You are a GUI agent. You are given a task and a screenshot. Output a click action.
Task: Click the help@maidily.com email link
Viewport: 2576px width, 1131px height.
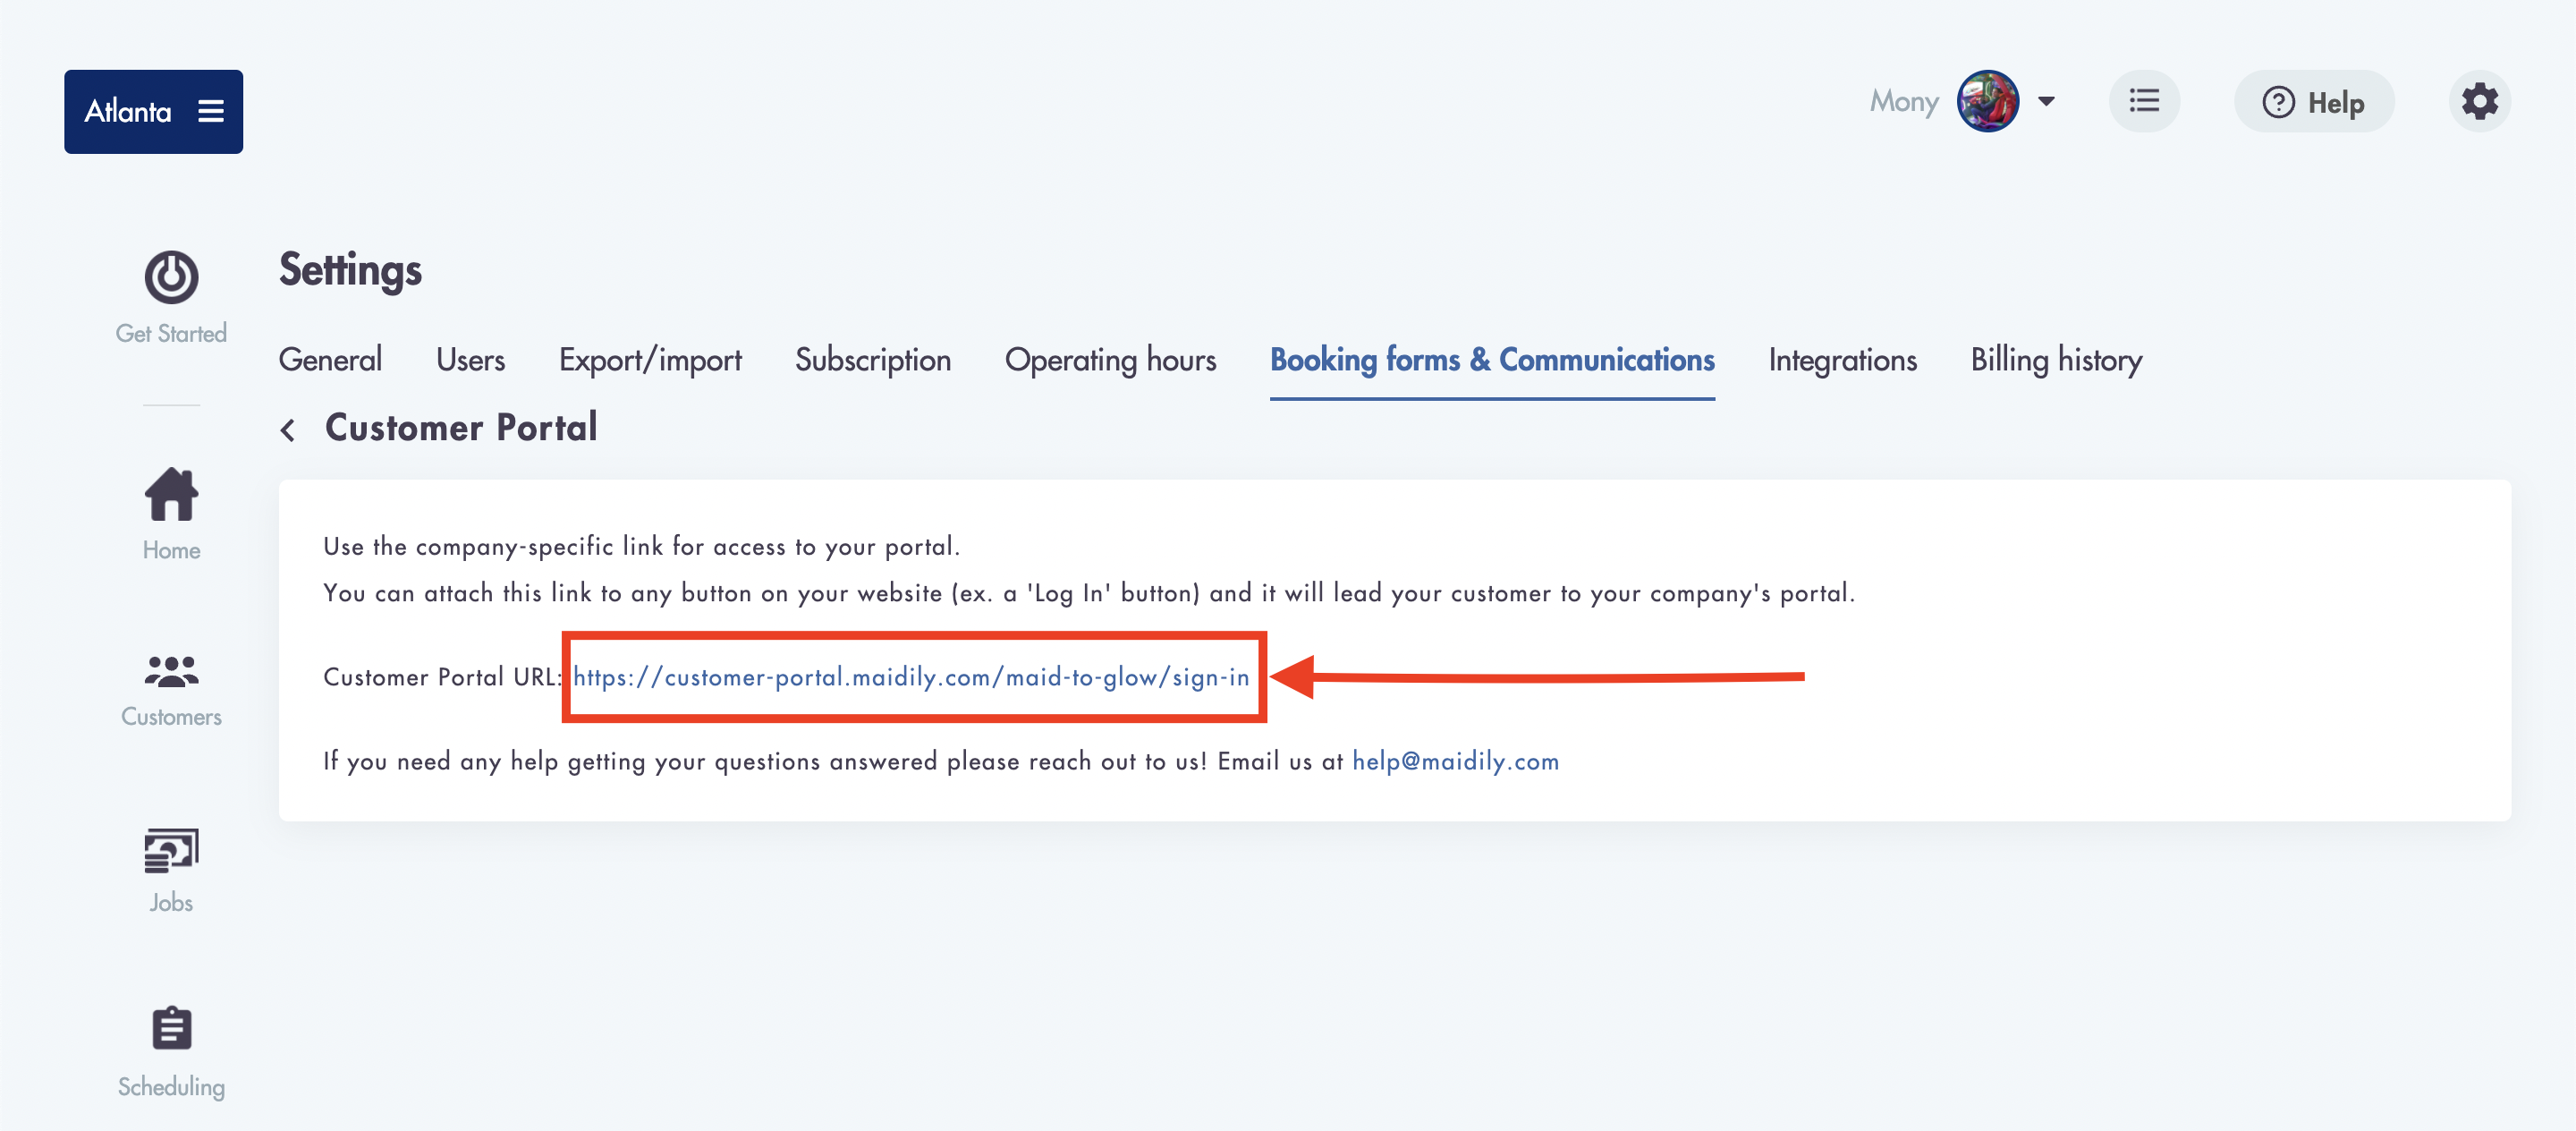point(1455,761)
